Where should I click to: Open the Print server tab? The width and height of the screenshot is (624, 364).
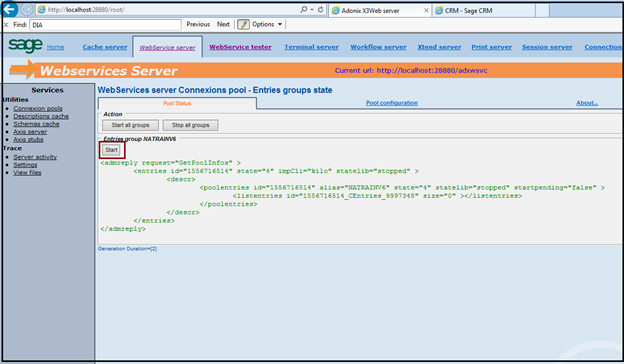(x=491, y=47)
